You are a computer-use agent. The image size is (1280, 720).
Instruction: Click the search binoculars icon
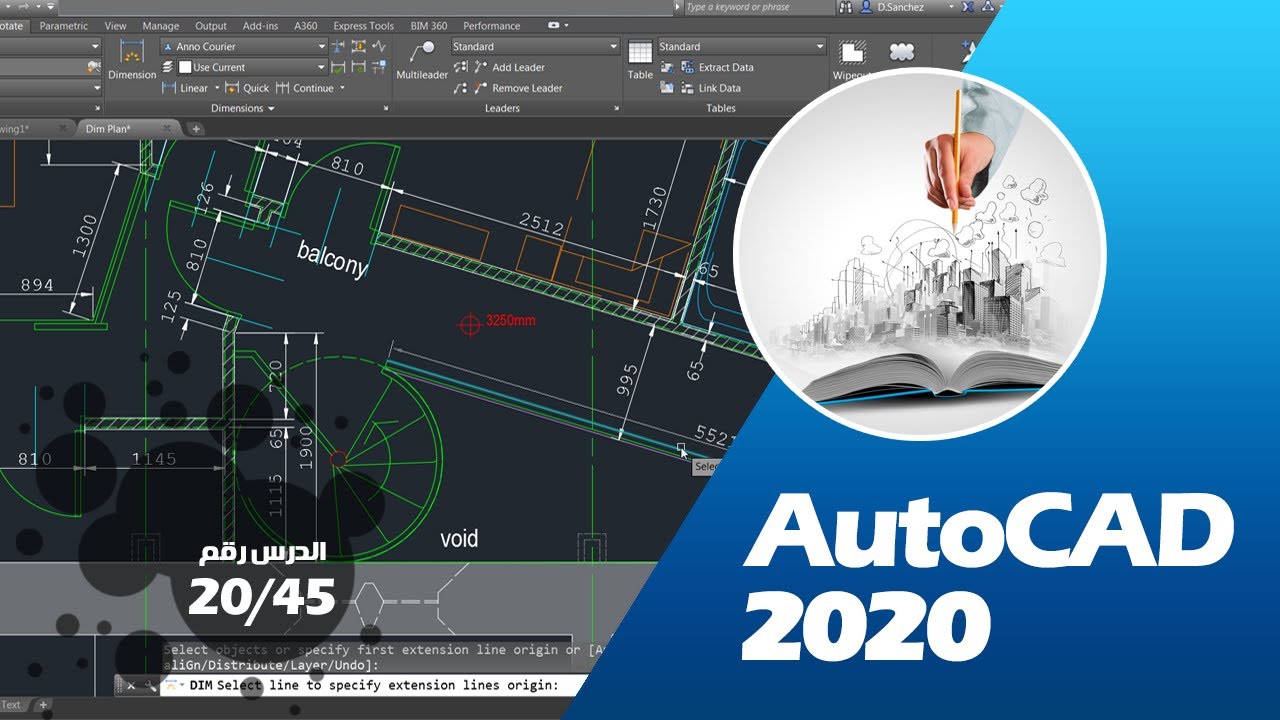coord(847,7)
